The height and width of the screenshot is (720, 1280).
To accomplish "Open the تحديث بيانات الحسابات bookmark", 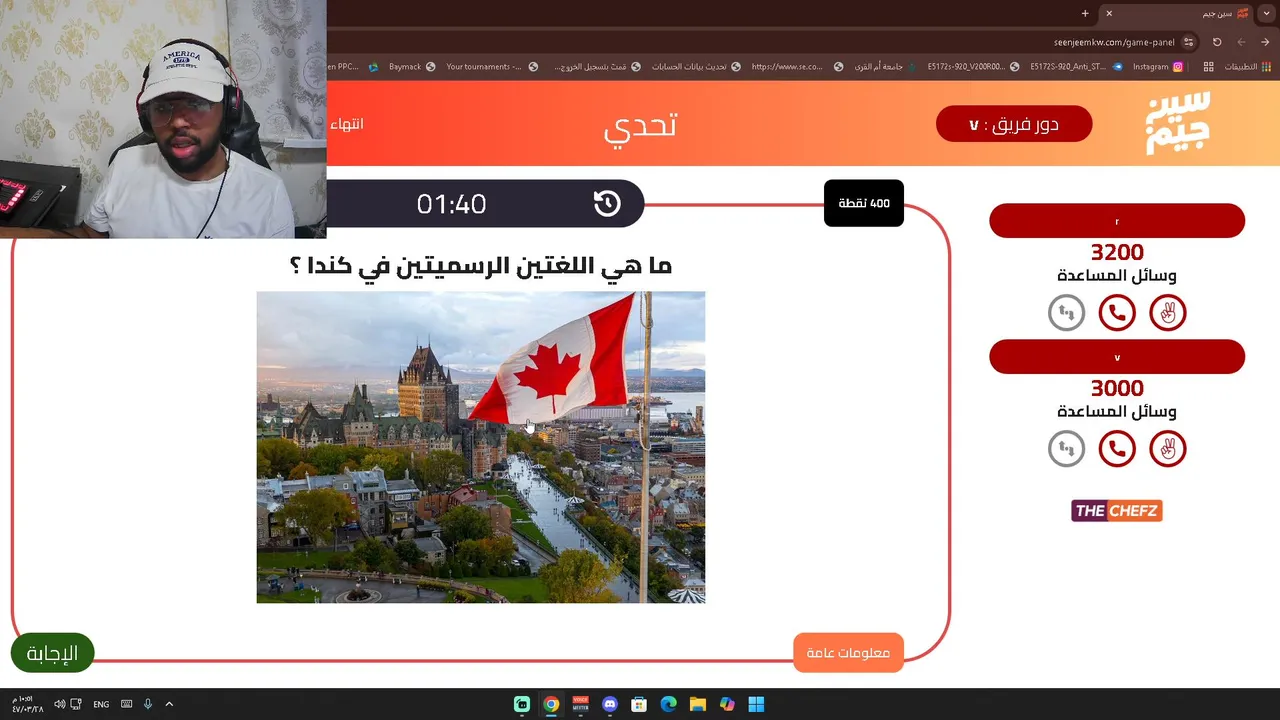I will click(696, 67).
